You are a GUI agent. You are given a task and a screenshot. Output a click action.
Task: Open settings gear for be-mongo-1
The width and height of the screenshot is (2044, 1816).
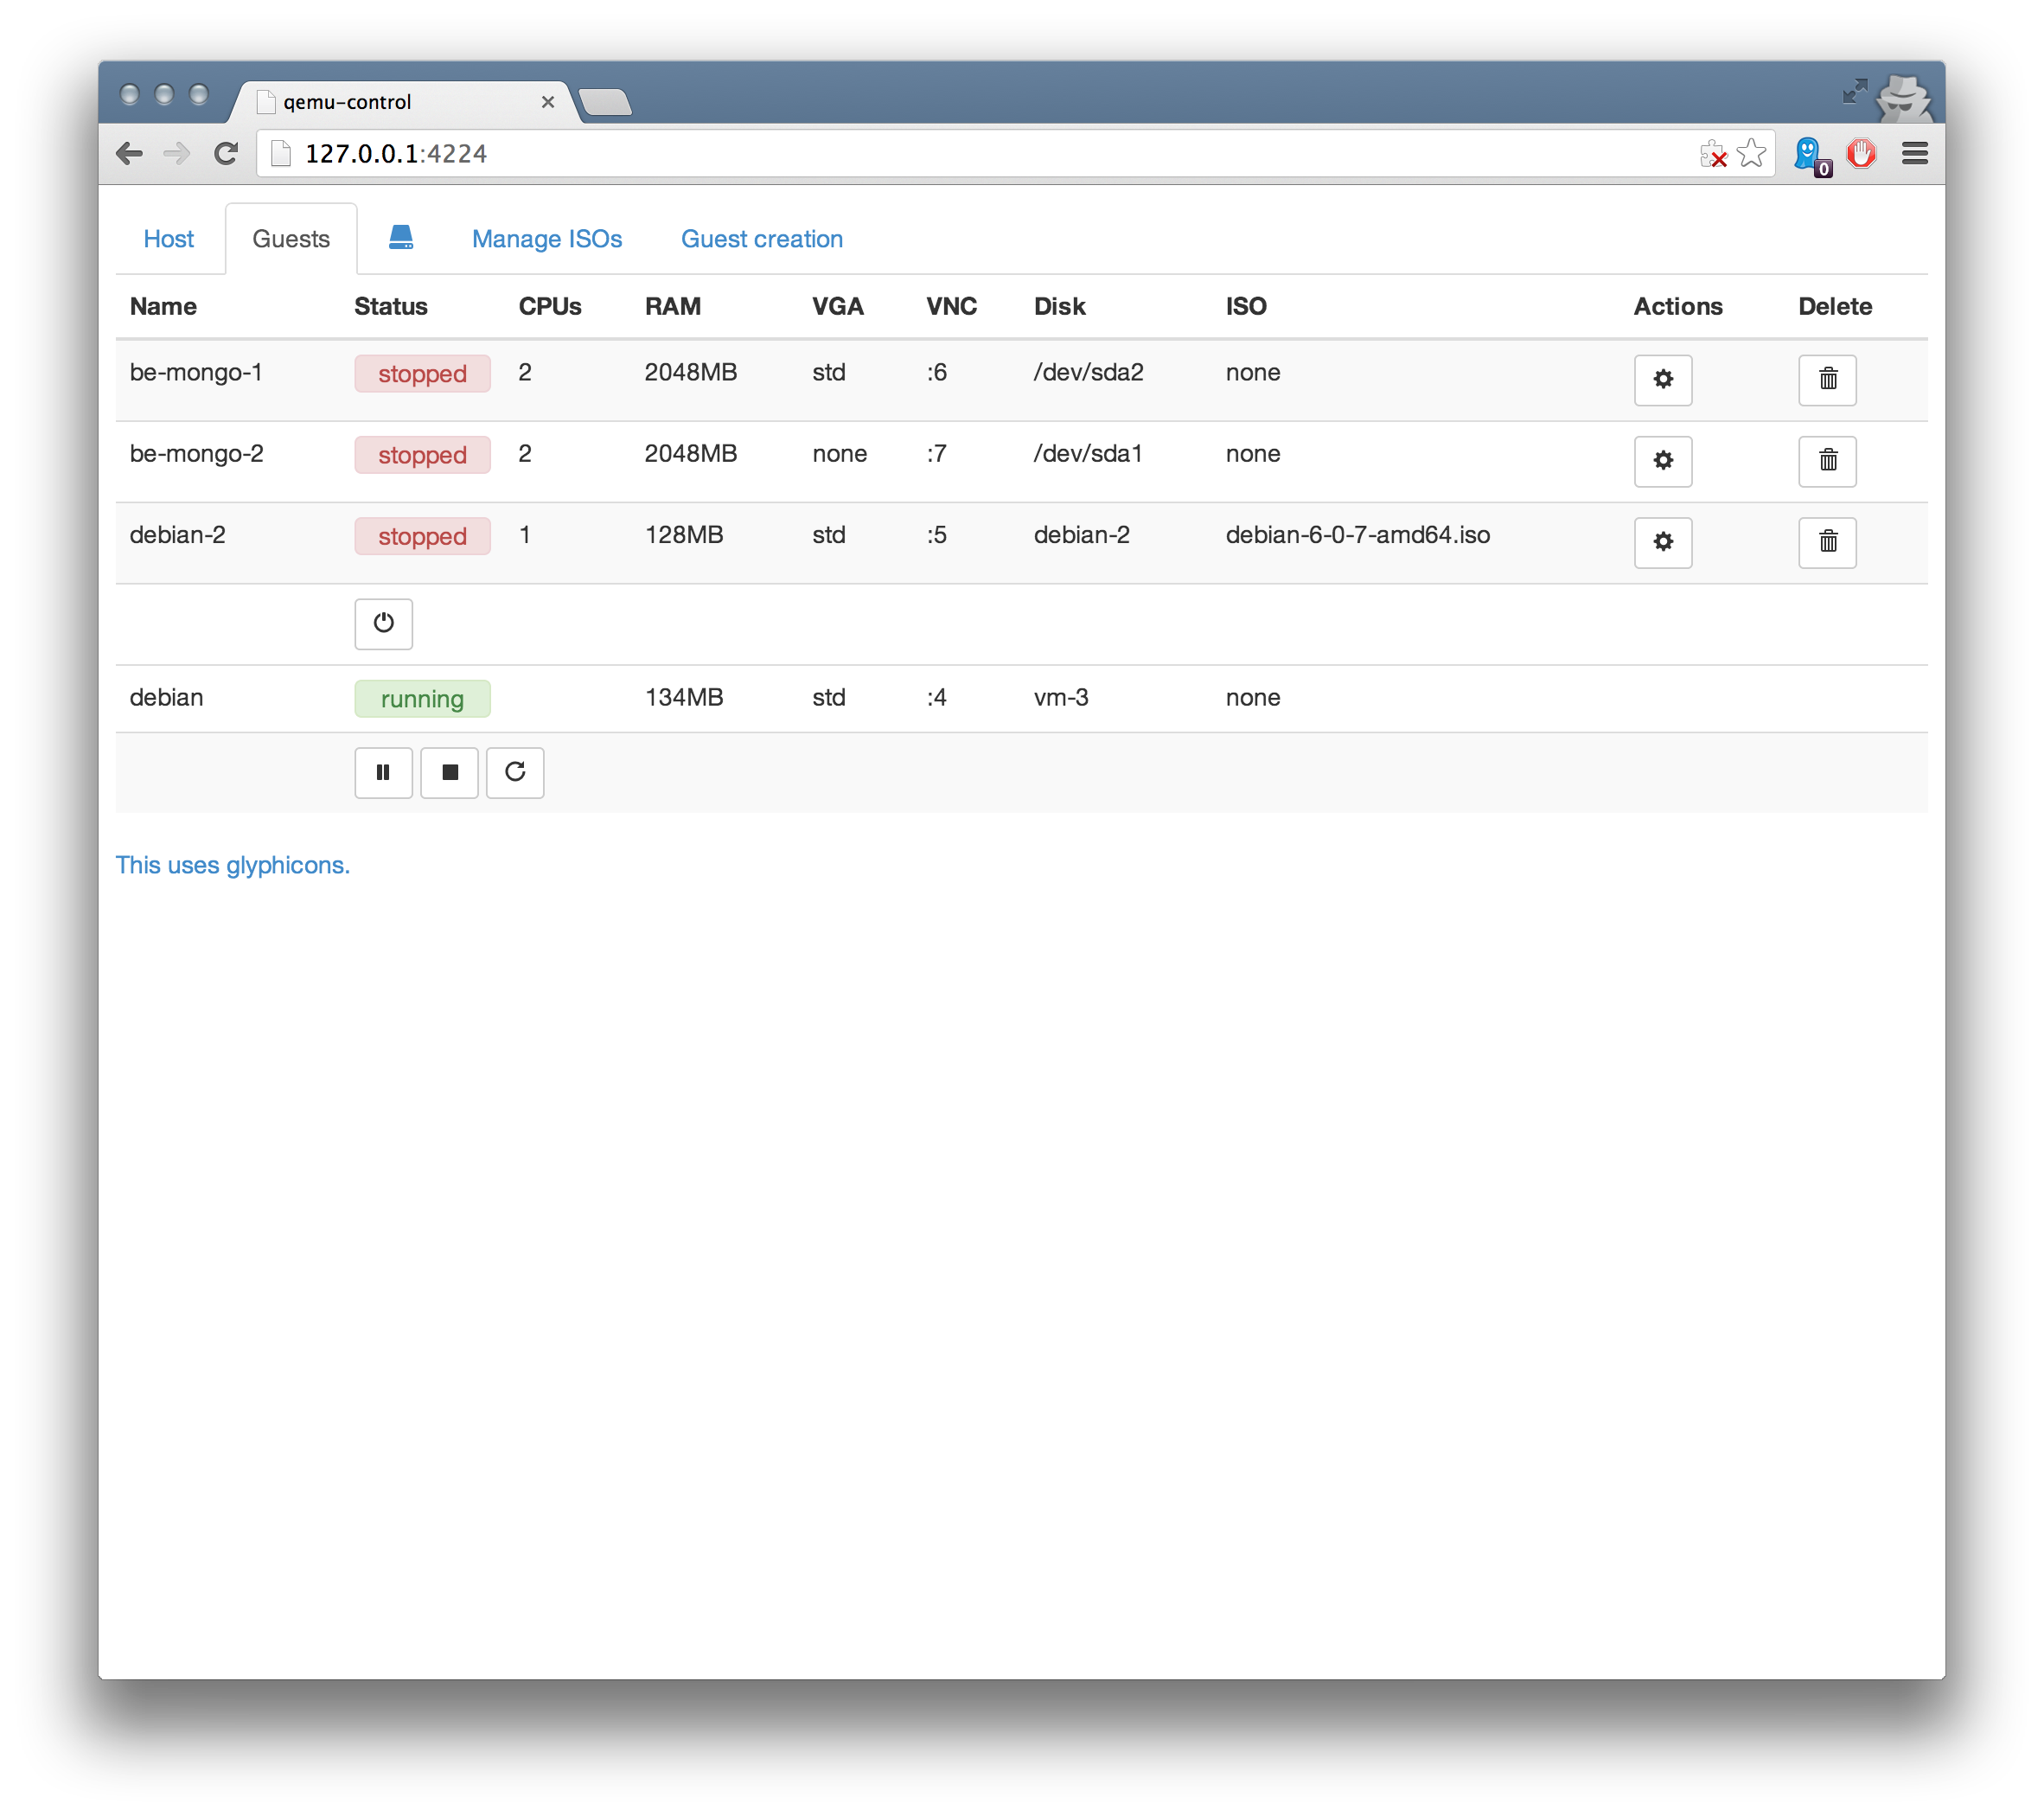[1662, 380]
